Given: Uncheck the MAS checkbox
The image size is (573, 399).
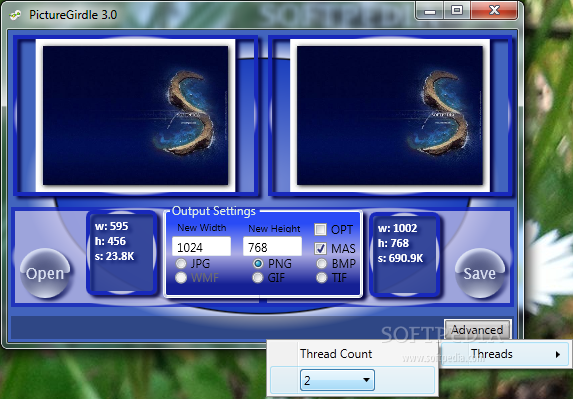Looking at the screenshot, I should pyautogui.click(x=320, y=248).
